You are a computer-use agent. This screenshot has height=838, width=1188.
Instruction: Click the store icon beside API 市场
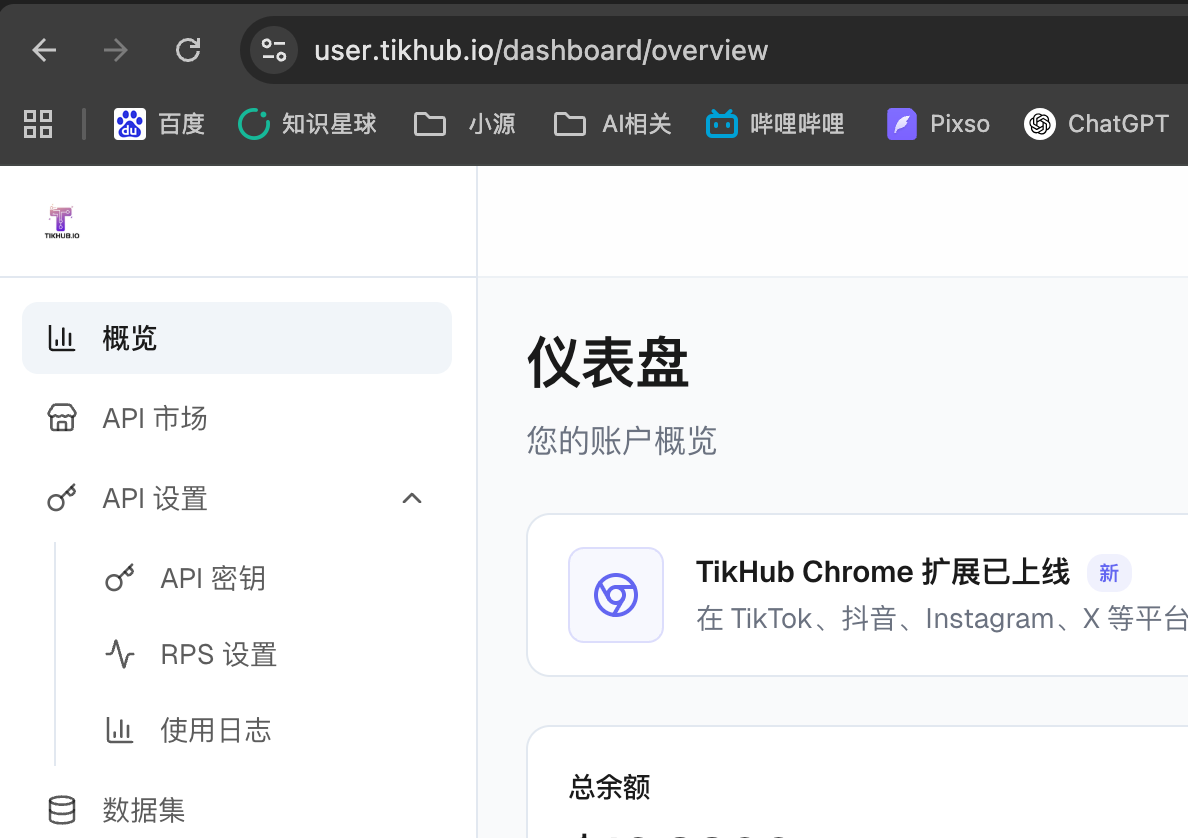point(61,418)
